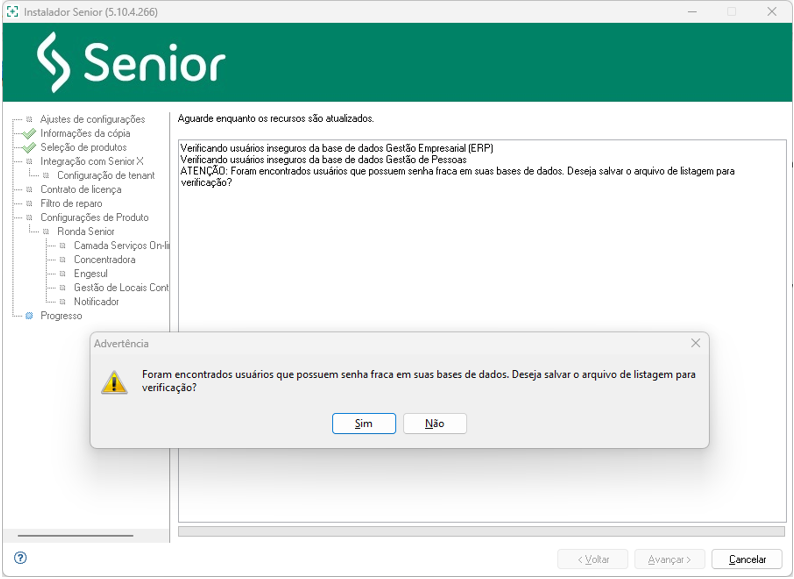Viewport: 794px width, 579px height.
Task: Select Ronda Senior tree node
Action: pos(86,231)
